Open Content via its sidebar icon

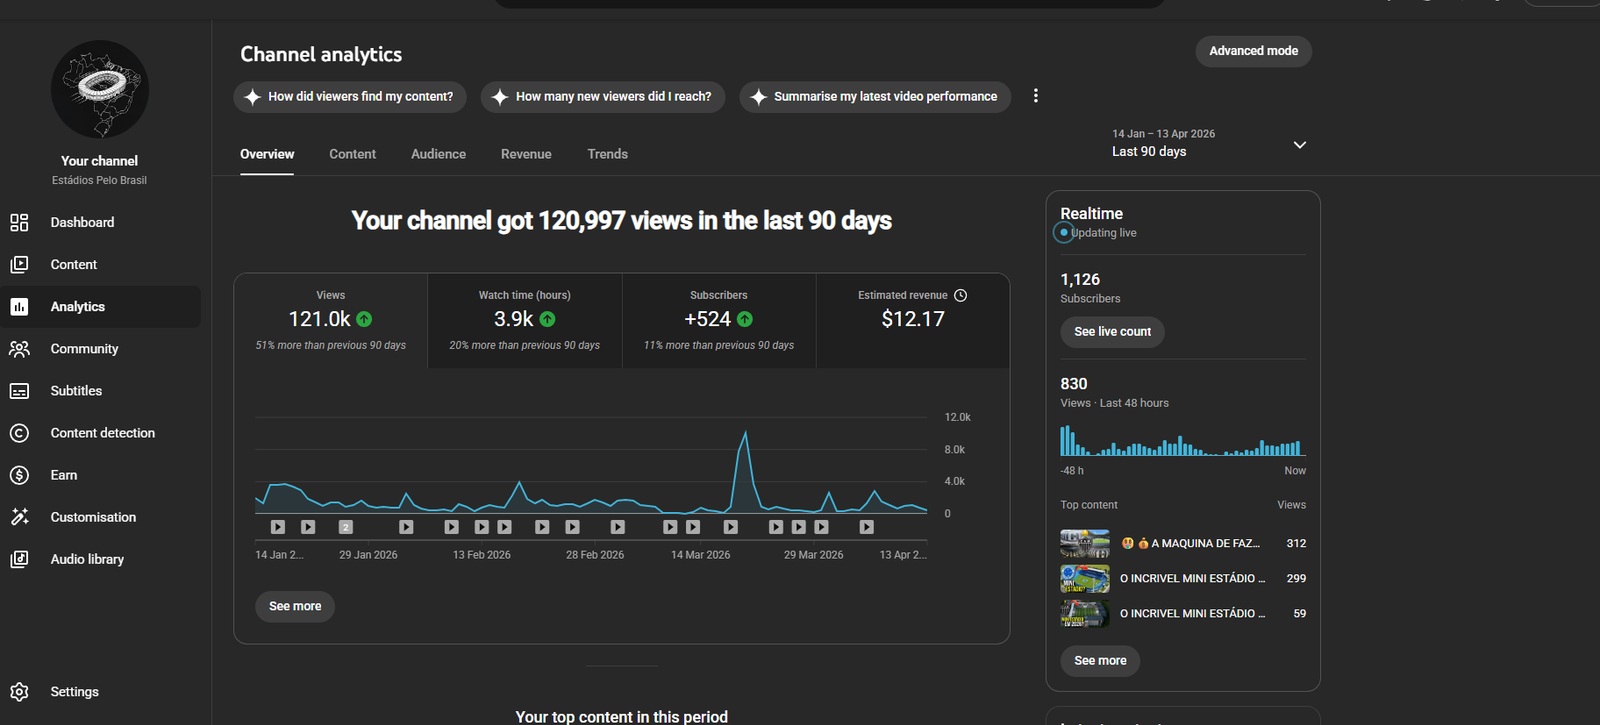point(19,265)
